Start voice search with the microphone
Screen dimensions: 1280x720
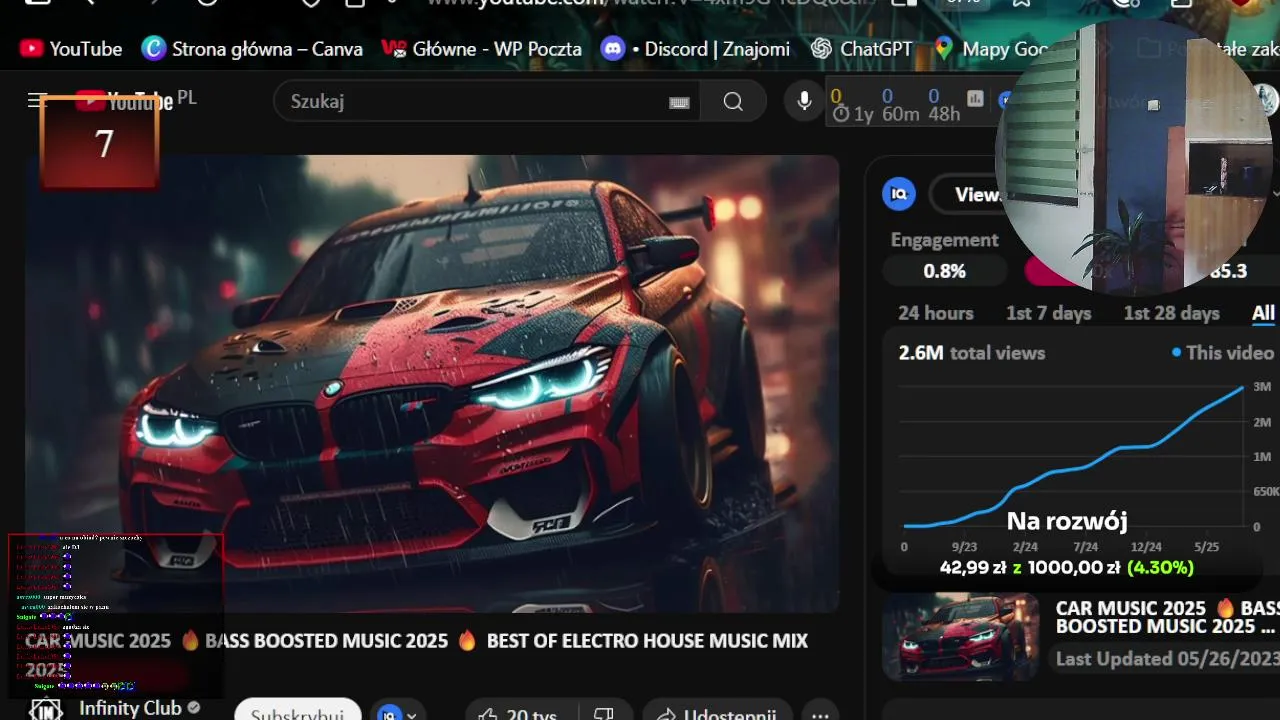click(x=804, y=101)
